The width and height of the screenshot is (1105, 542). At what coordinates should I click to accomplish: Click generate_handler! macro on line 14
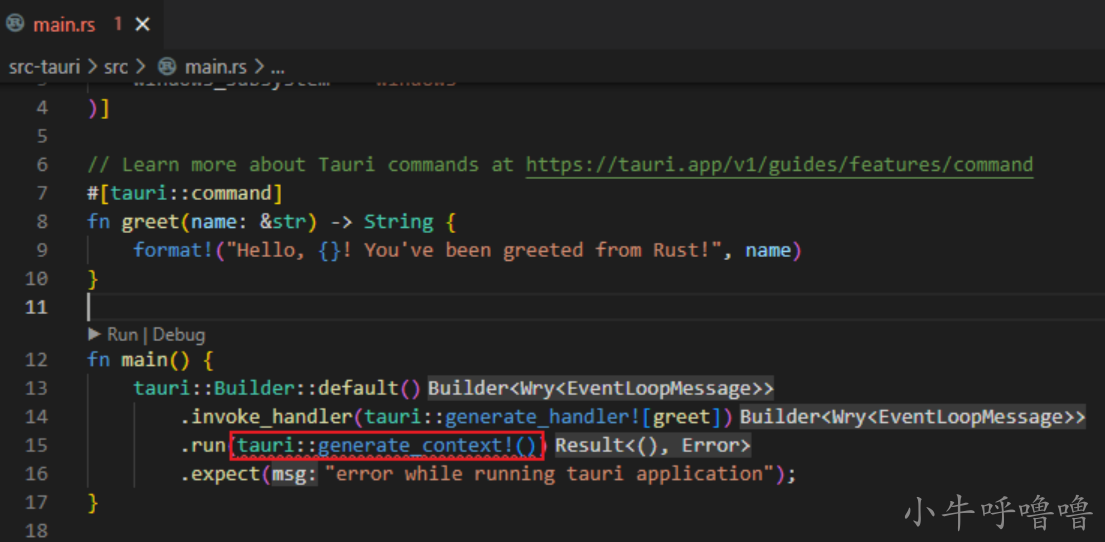pyautogui.click(x=543, y=417)
